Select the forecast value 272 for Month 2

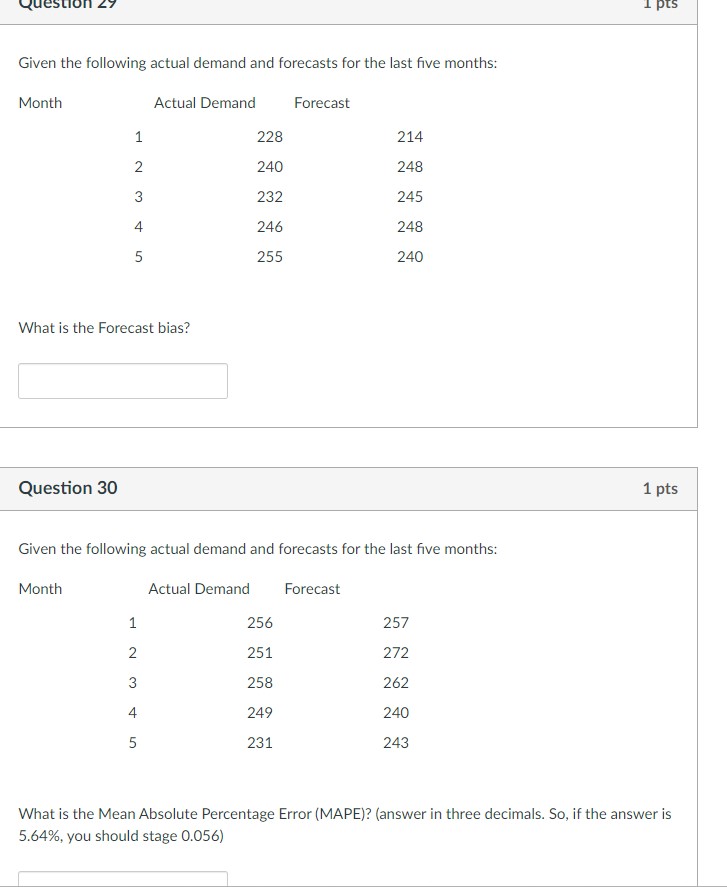click(396, 652)
